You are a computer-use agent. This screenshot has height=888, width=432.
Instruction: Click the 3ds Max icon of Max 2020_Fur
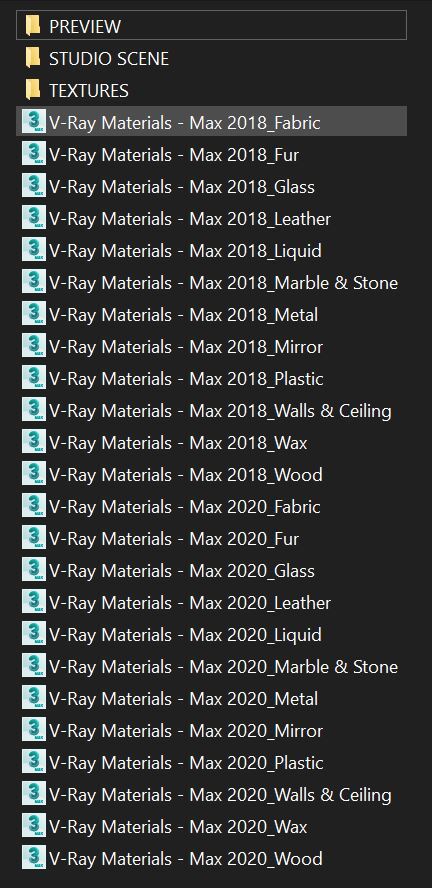[34, 538]
